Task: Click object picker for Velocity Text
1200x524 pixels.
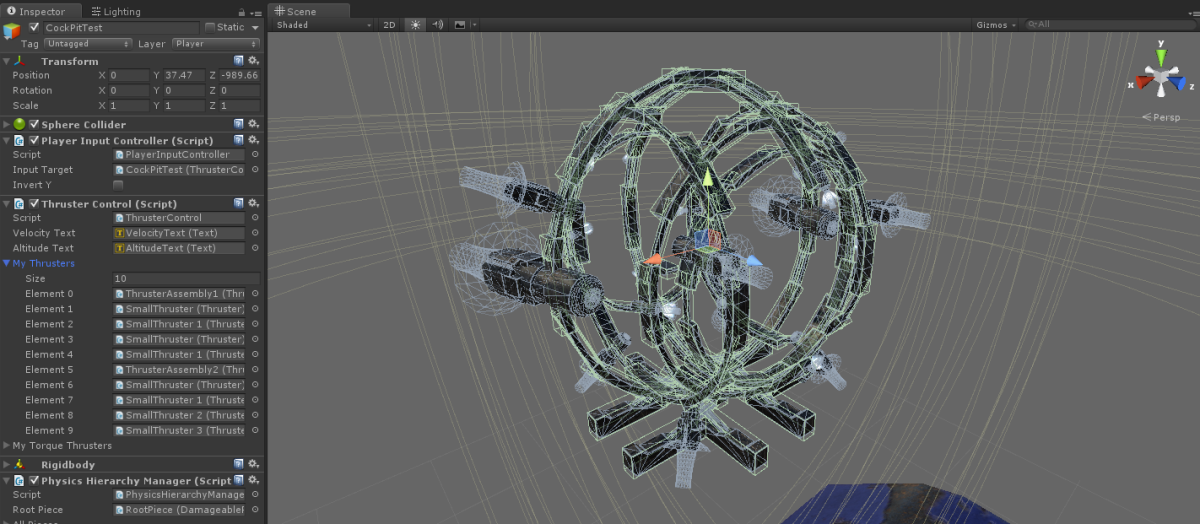Action: click(255, 233)
